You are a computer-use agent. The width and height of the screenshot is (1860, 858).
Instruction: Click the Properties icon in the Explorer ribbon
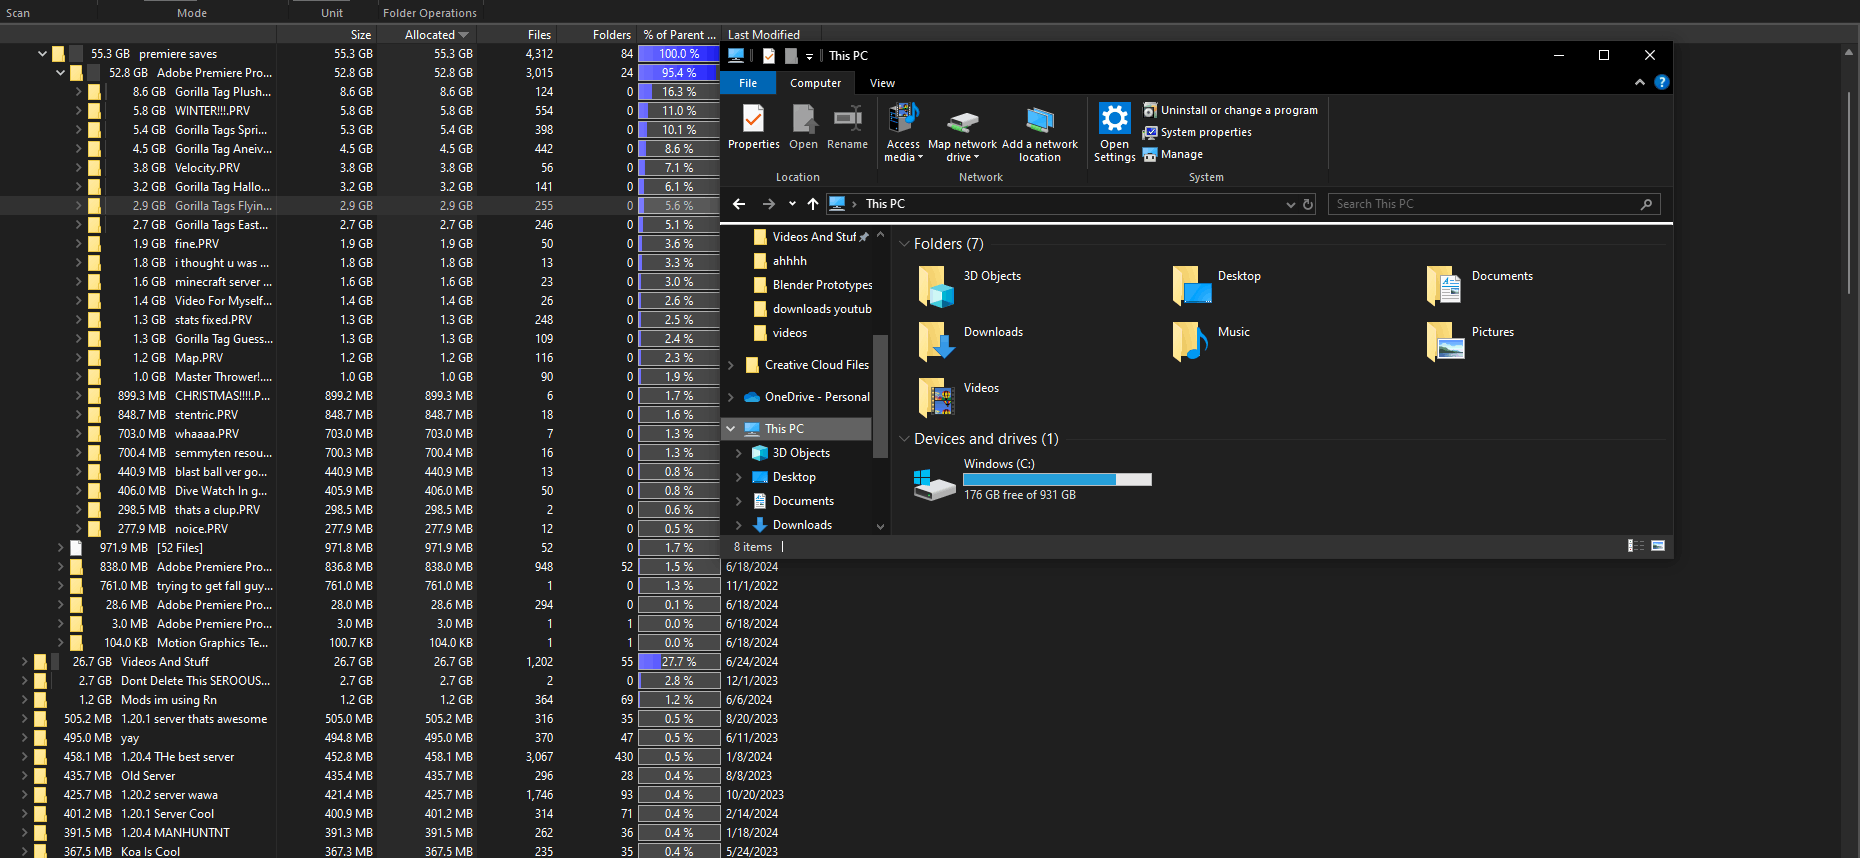click(x=753, y=119)
